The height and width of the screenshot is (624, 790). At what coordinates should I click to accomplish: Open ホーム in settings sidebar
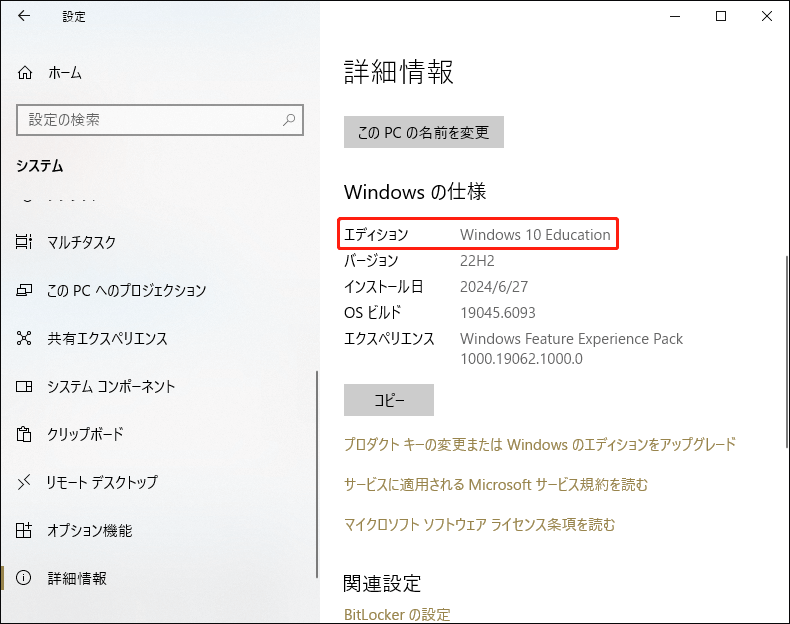(64, 73)
